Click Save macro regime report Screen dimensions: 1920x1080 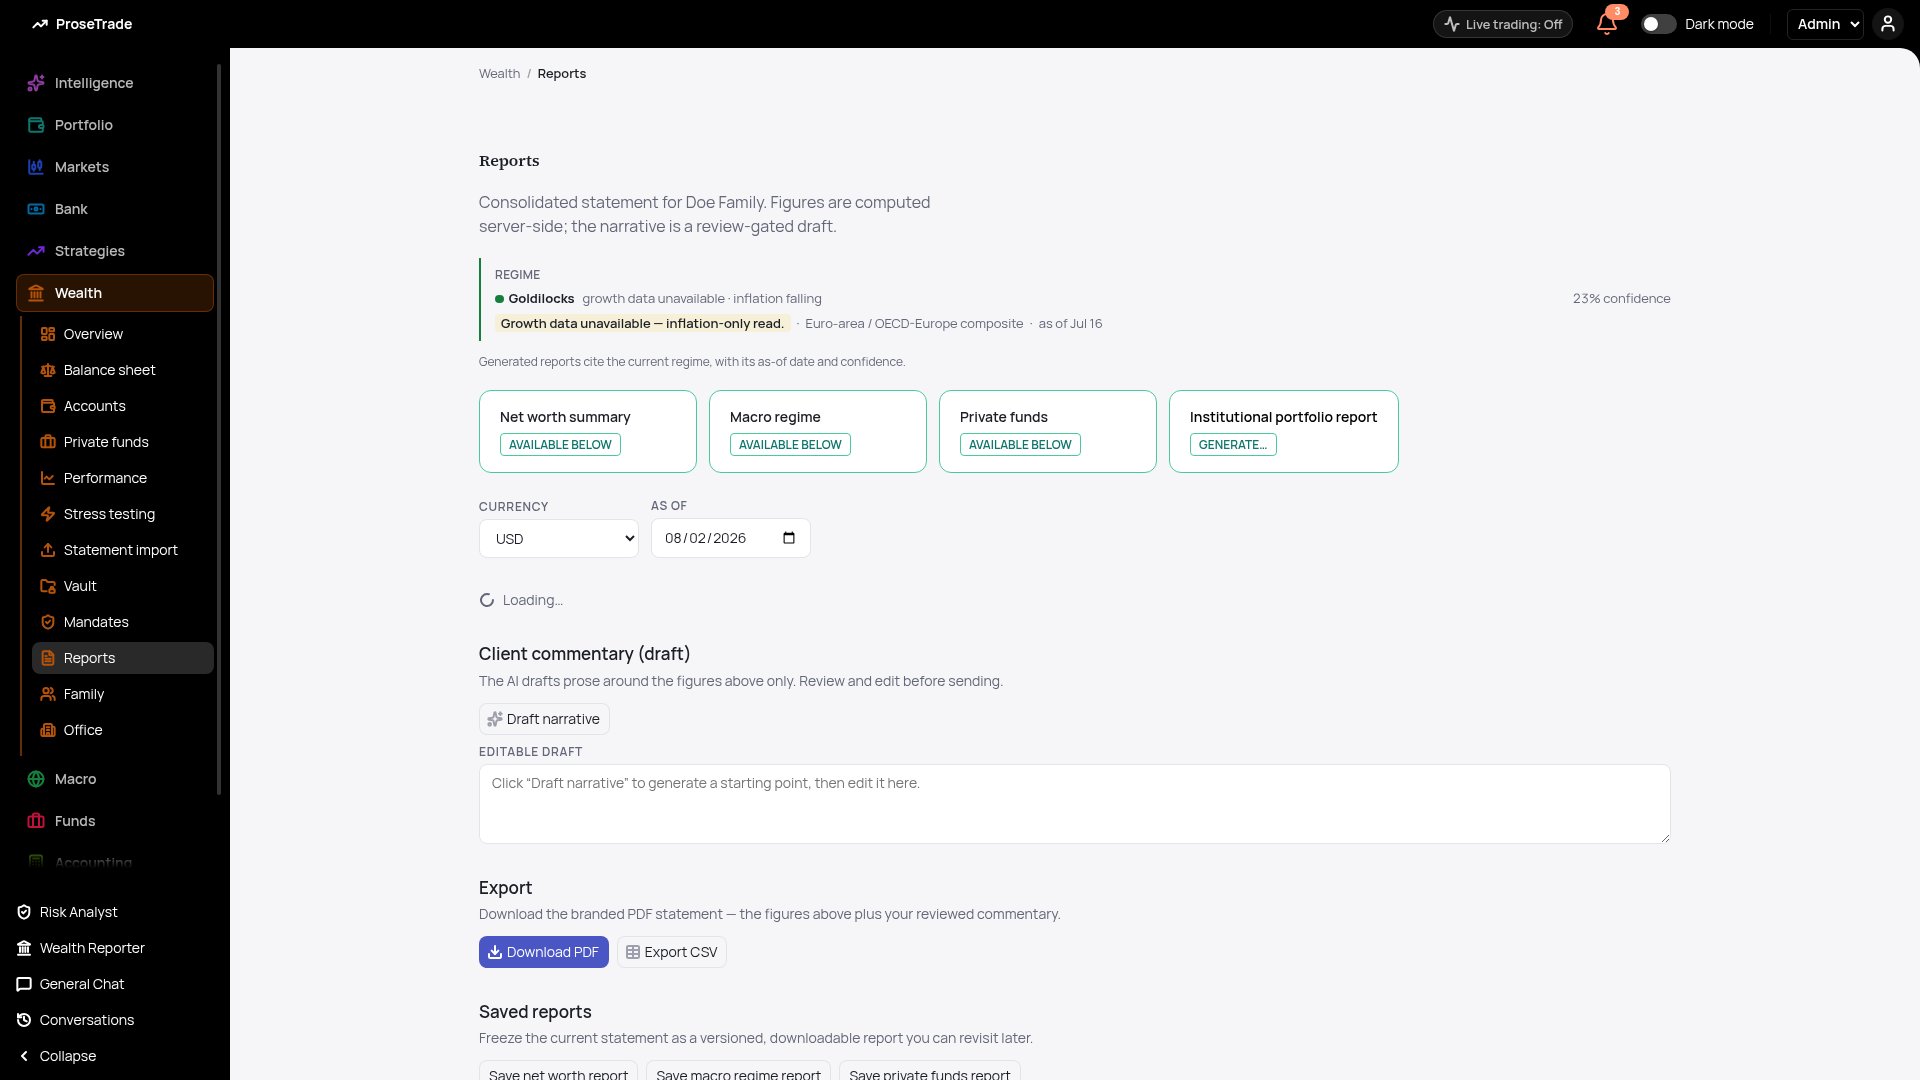tap(738, 1072)
